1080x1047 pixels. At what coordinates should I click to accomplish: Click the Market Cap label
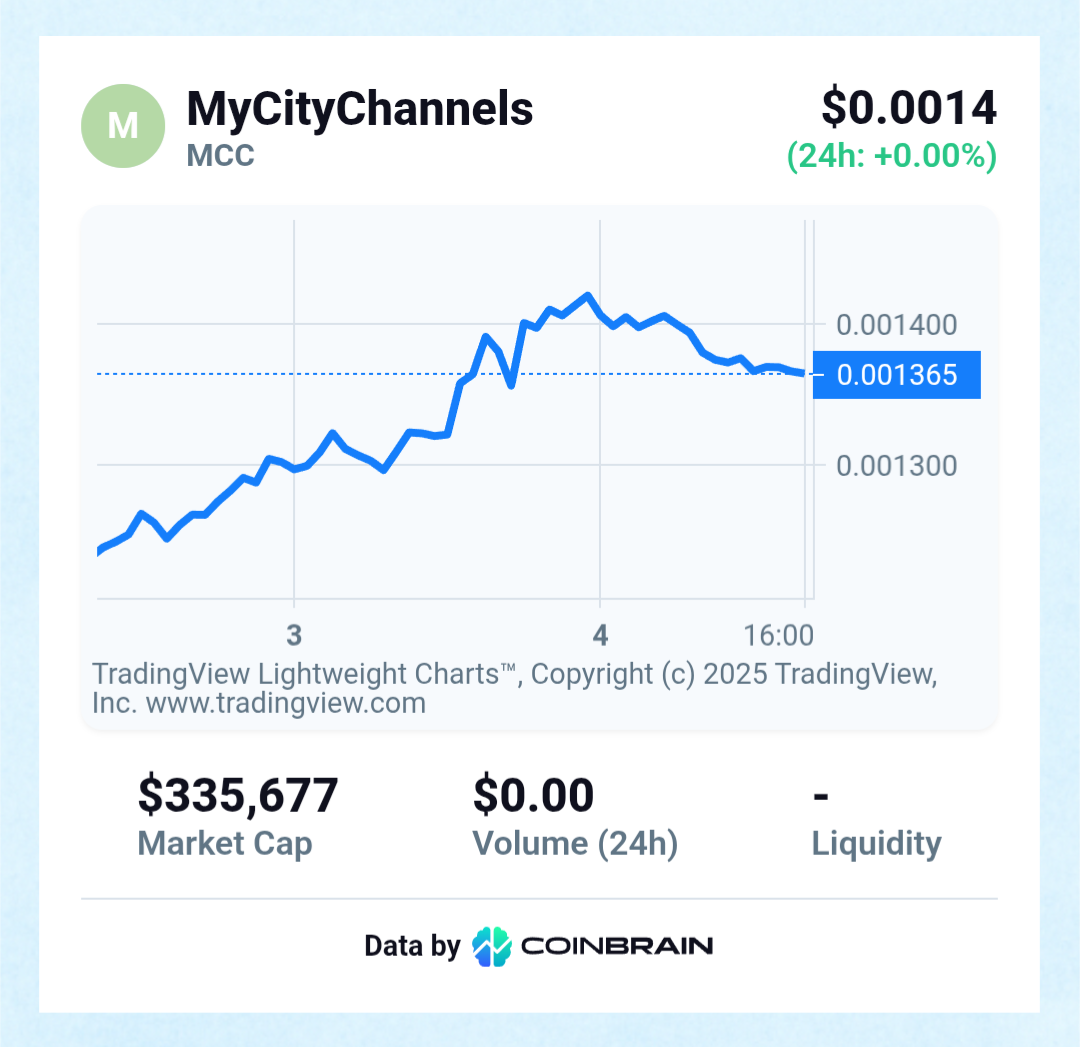[x=225, y=843]
